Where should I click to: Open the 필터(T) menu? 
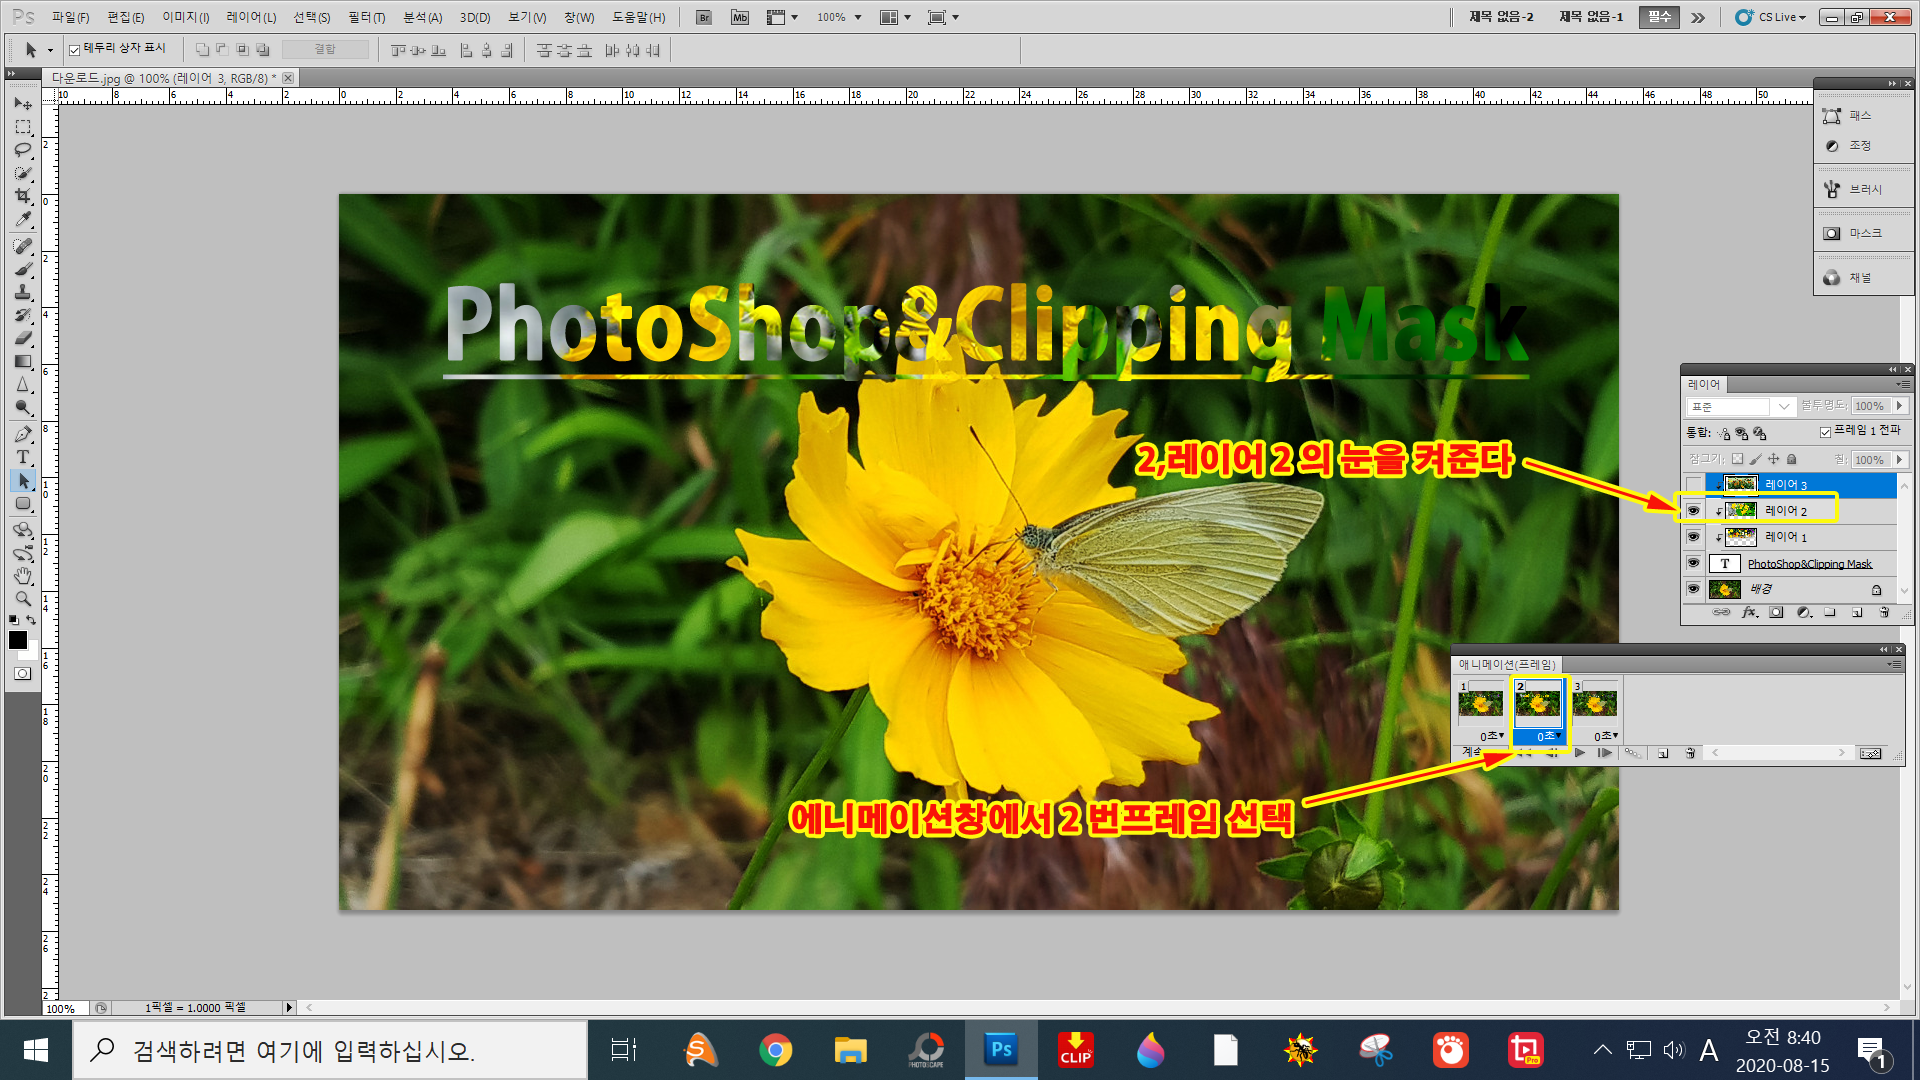pos(366,17)
